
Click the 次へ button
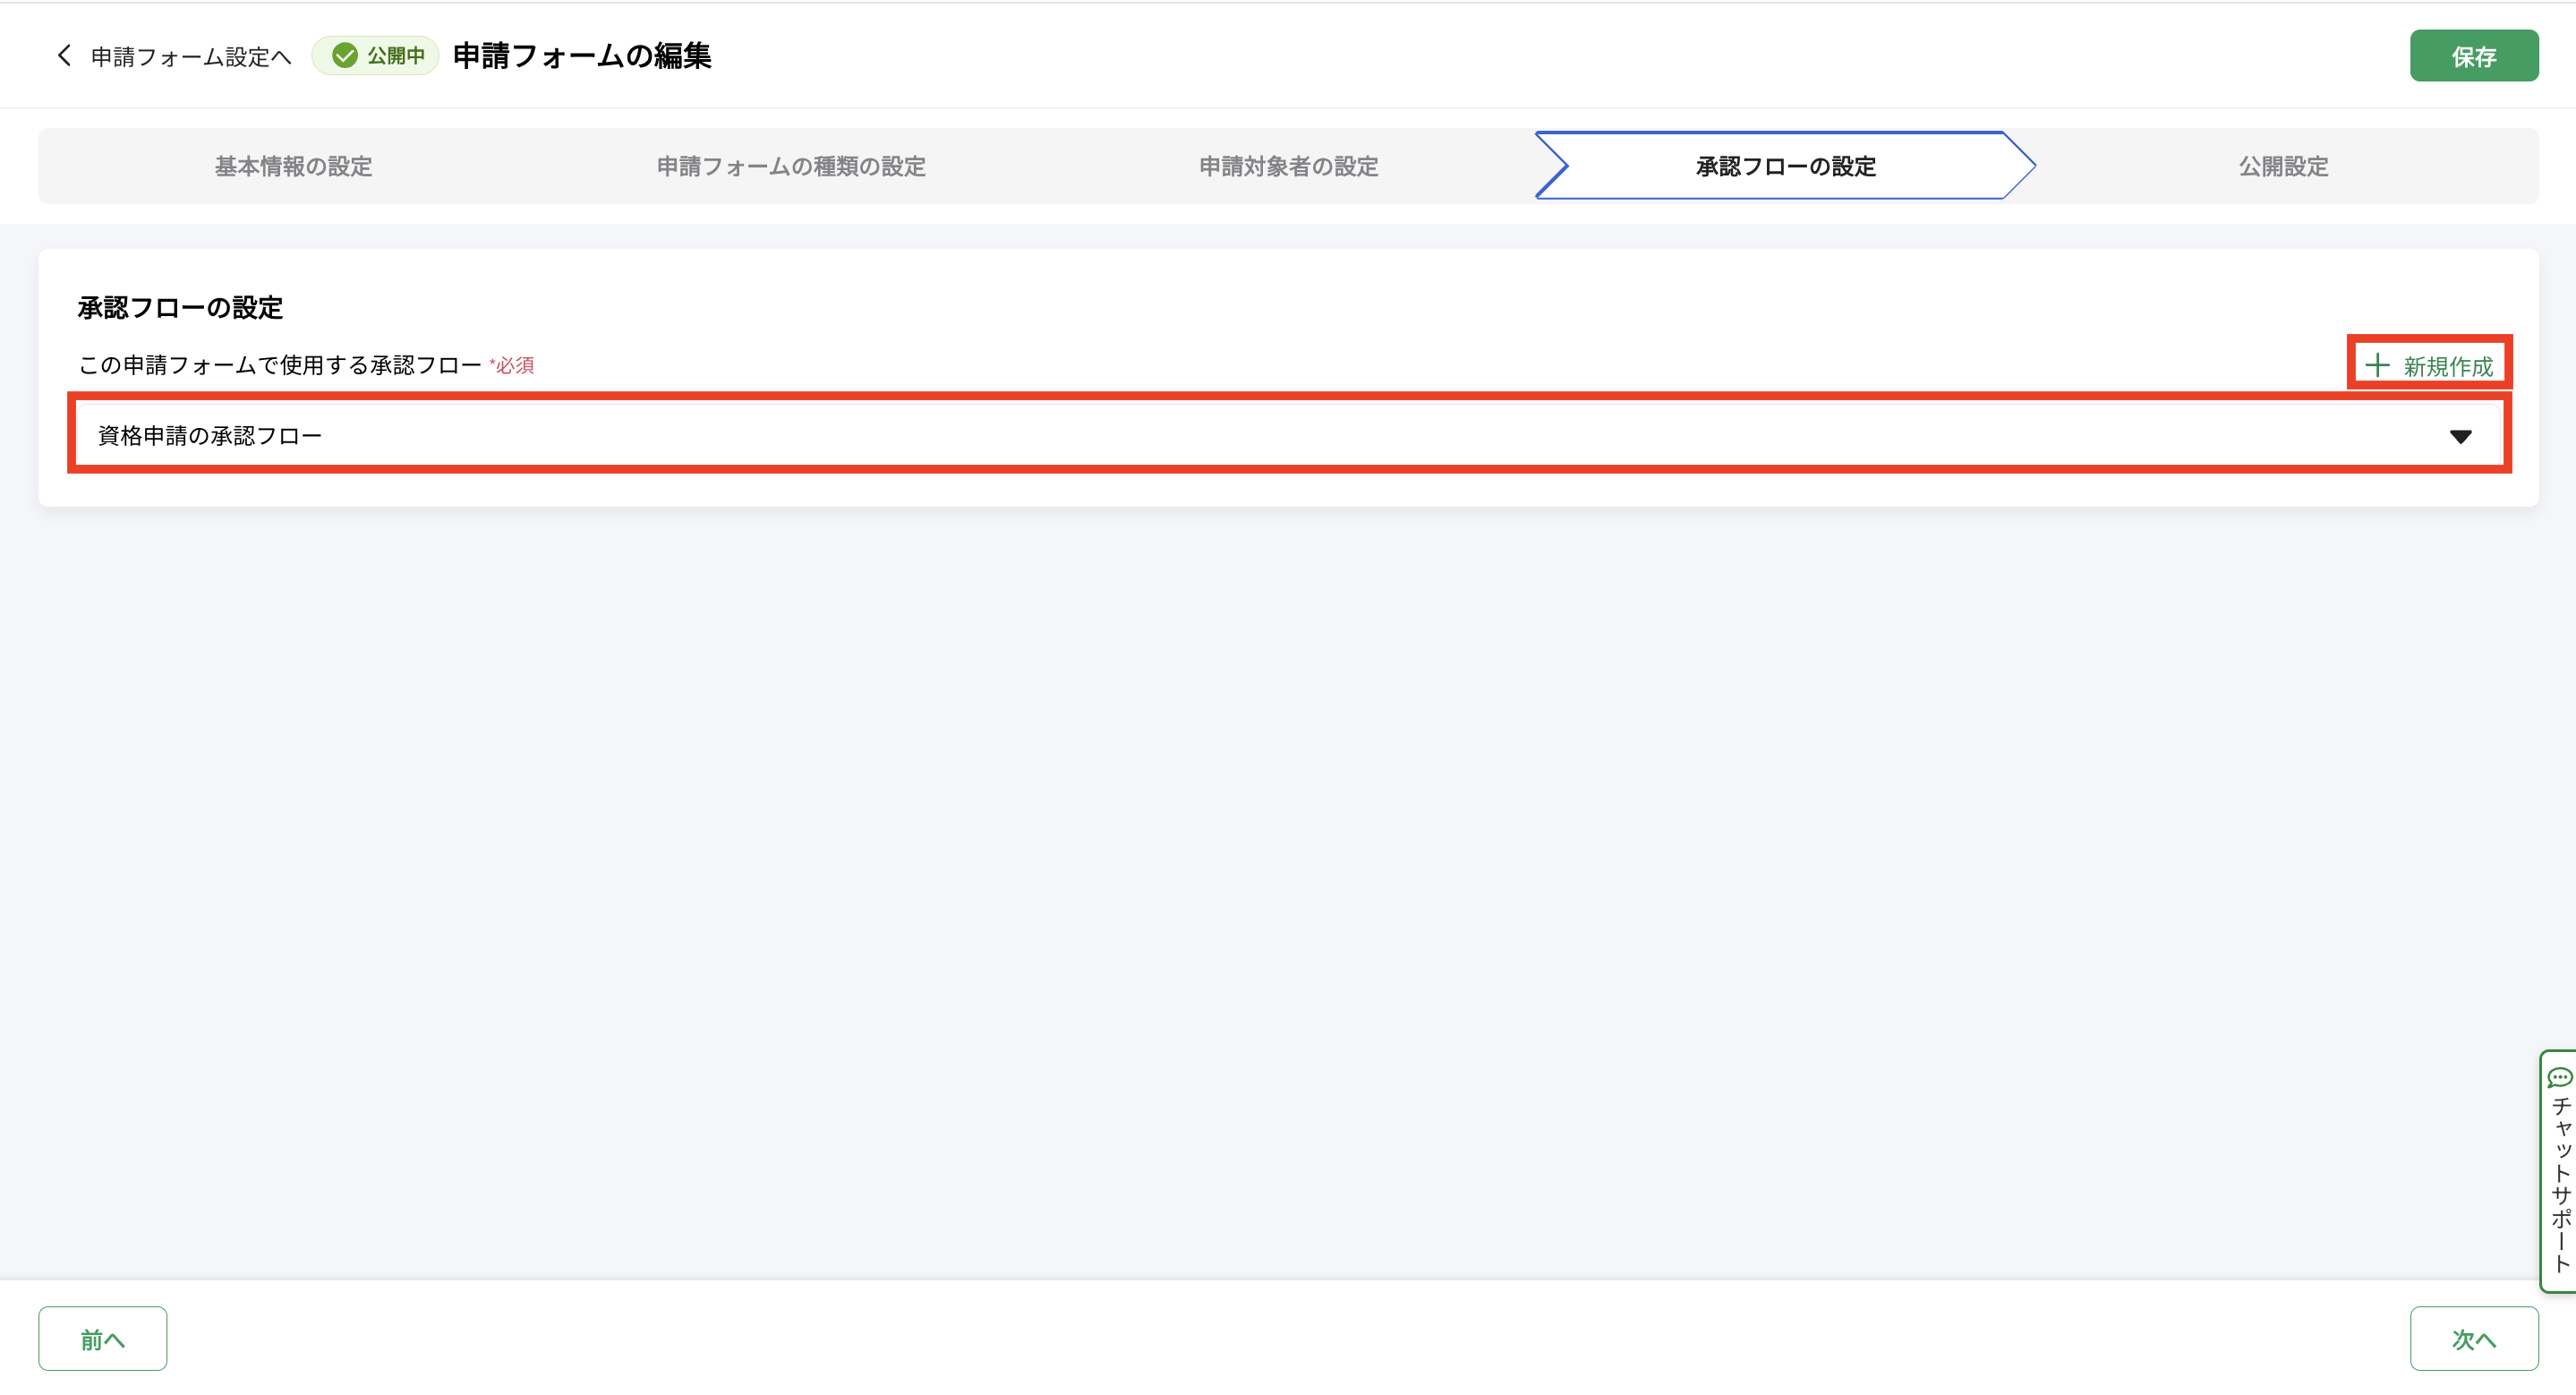point(2473,1339)
